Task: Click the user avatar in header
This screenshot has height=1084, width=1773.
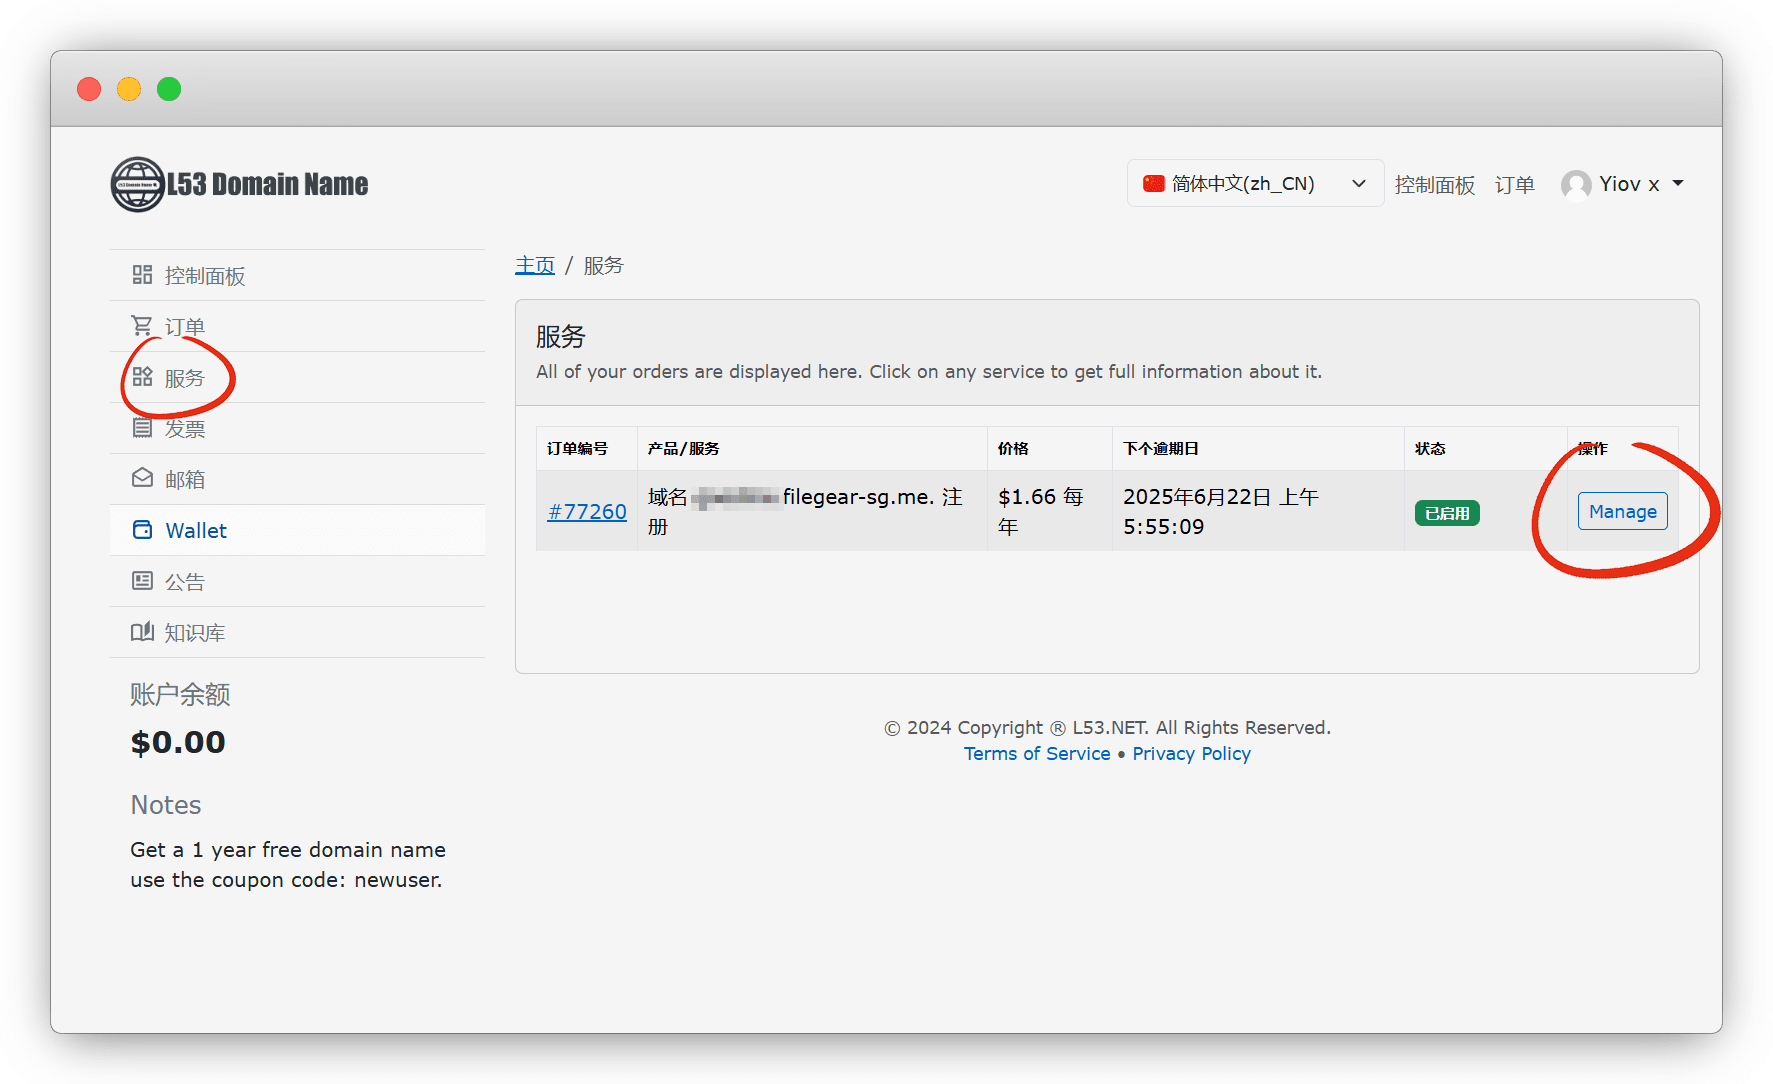Action: click(1576, 185)
